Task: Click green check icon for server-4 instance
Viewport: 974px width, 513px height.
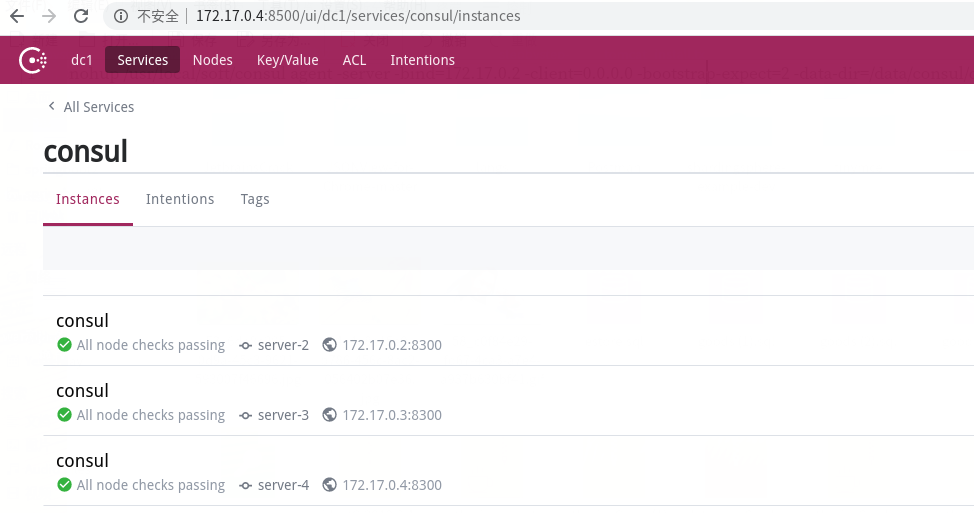Action: coord(64,484)
